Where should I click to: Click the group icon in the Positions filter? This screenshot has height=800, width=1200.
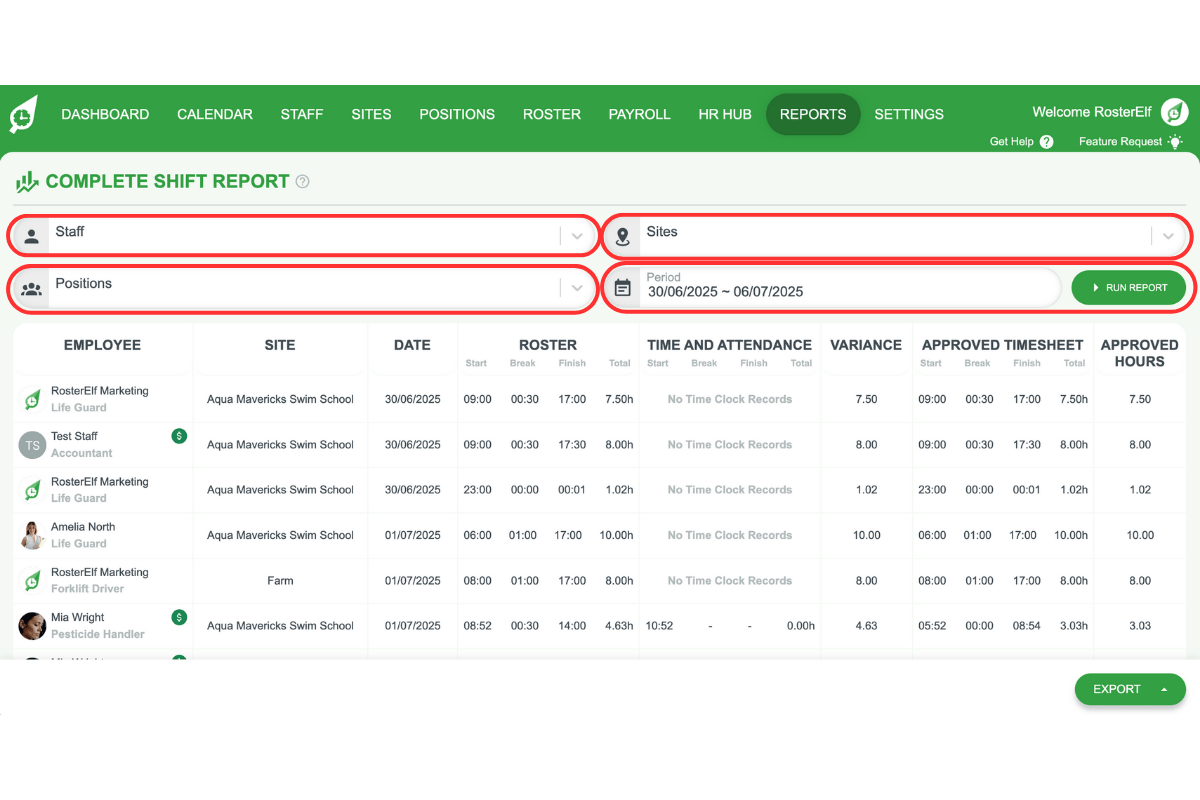[x=30, y=288]
